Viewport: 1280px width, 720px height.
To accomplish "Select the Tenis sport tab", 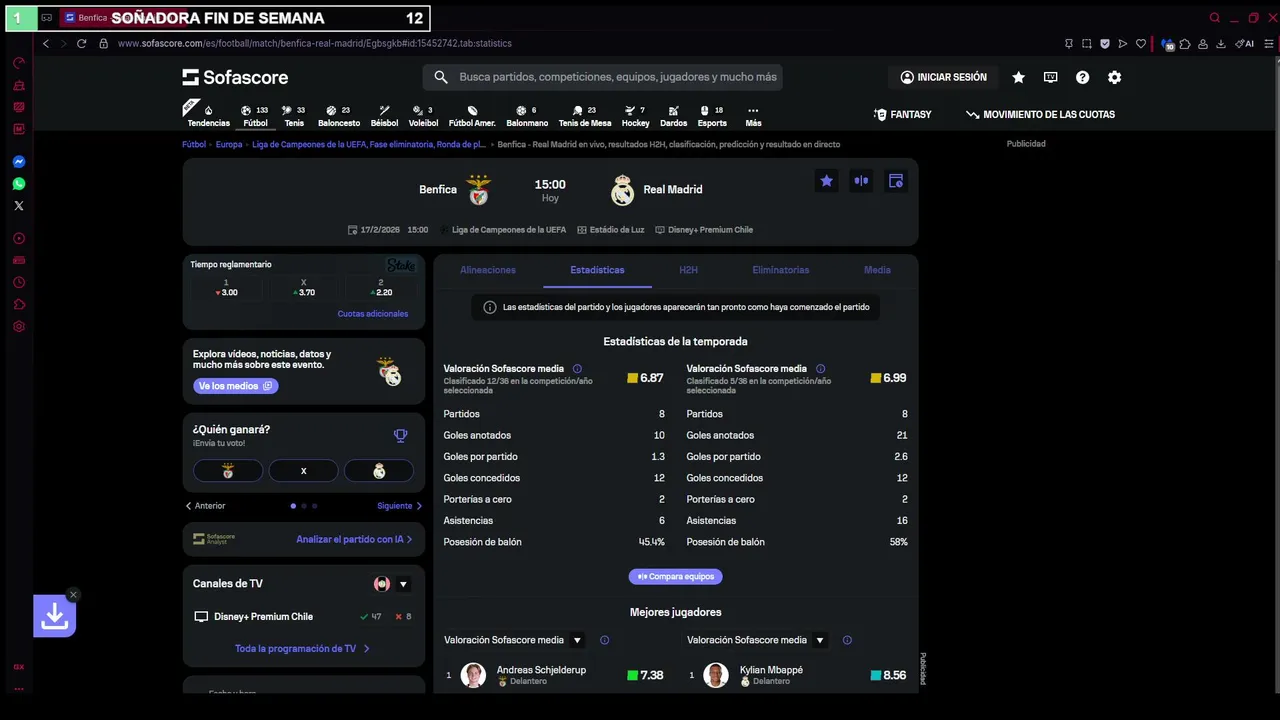I will 294,116.
